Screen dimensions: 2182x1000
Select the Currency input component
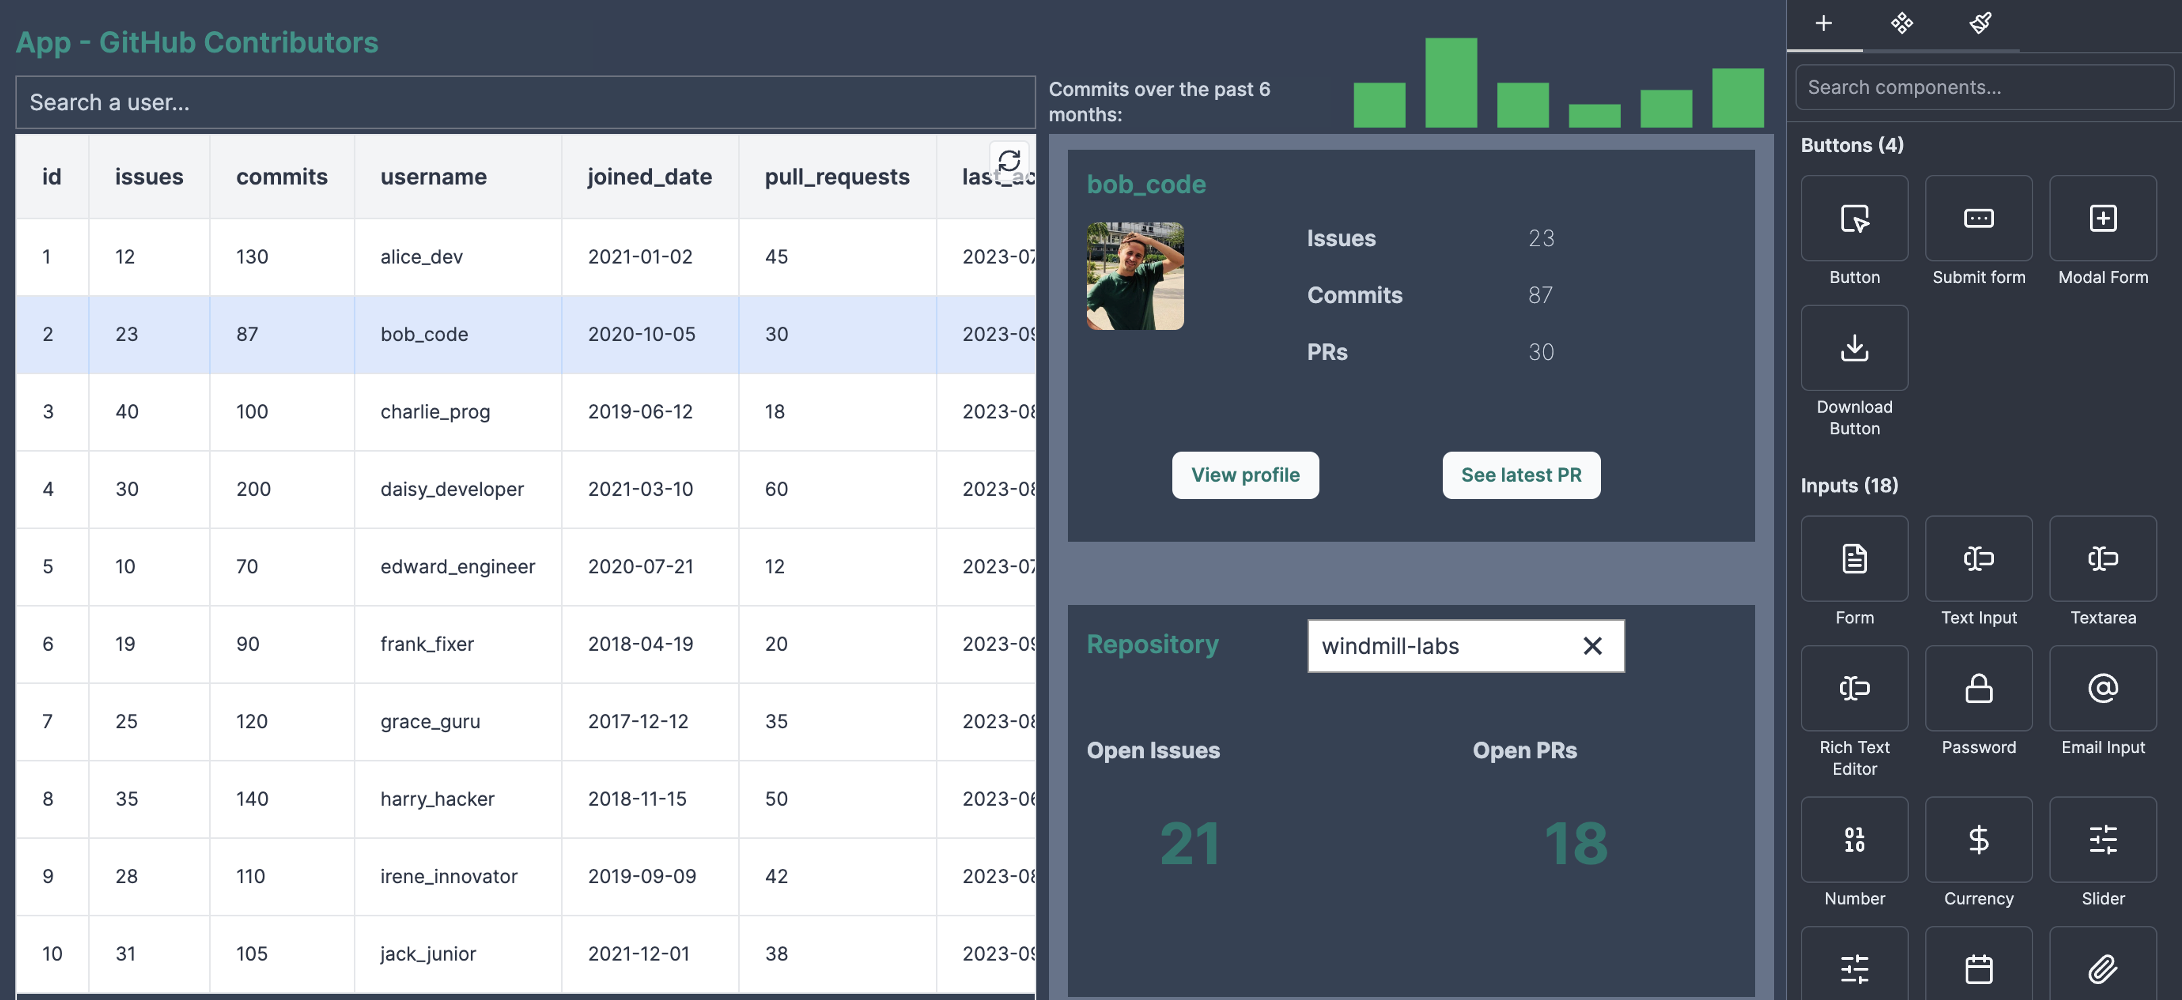[1978, 840]
